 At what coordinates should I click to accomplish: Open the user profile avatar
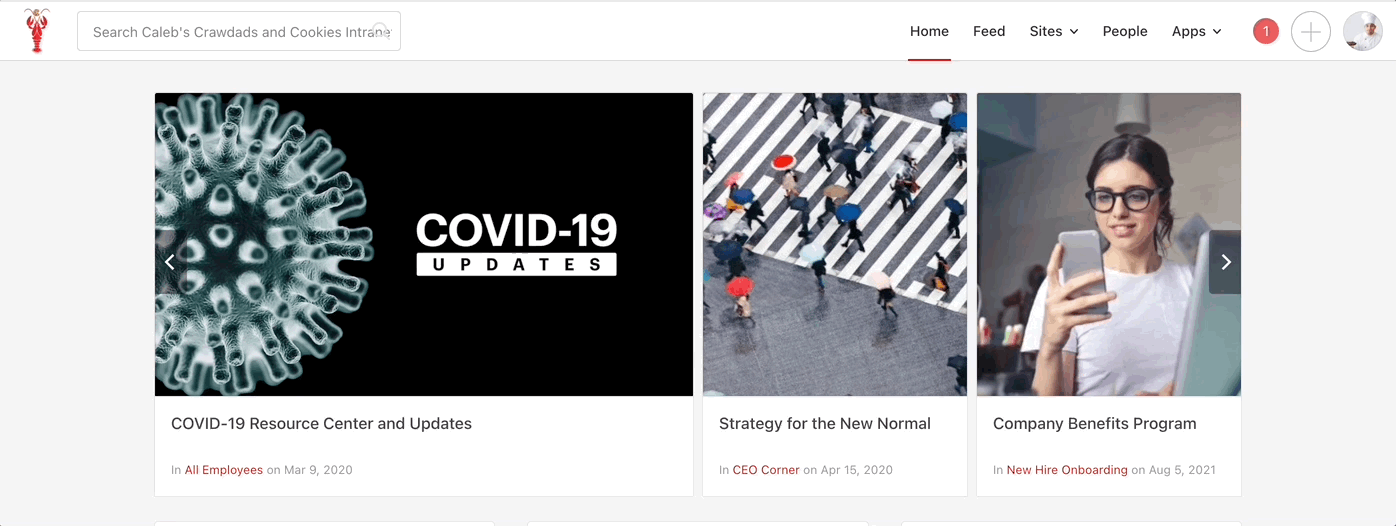(x=1362, y=32)
